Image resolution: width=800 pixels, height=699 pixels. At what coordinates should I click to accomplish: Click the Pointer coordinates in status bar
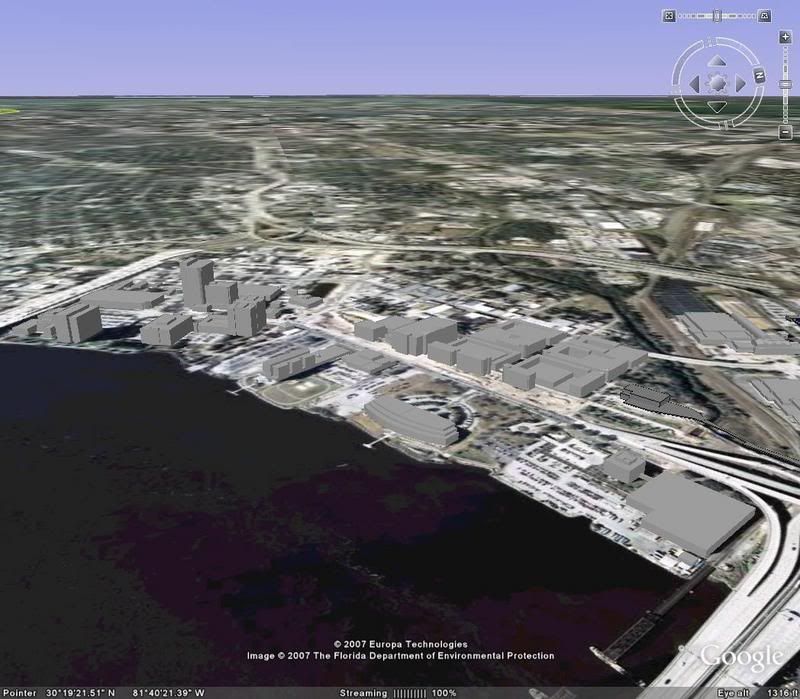(x=105, y=692)
